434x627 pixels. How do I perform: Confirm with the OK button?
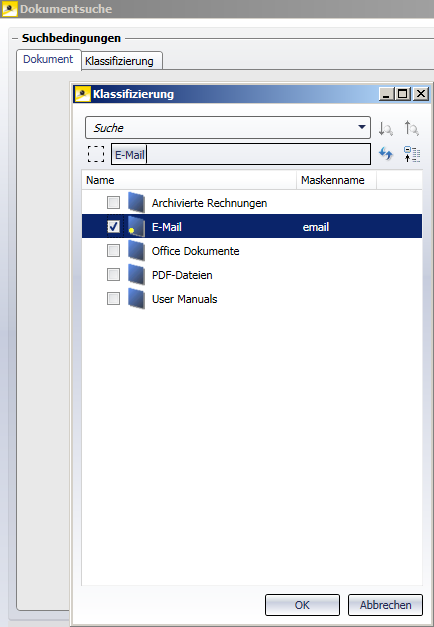(x=302, y=605)
